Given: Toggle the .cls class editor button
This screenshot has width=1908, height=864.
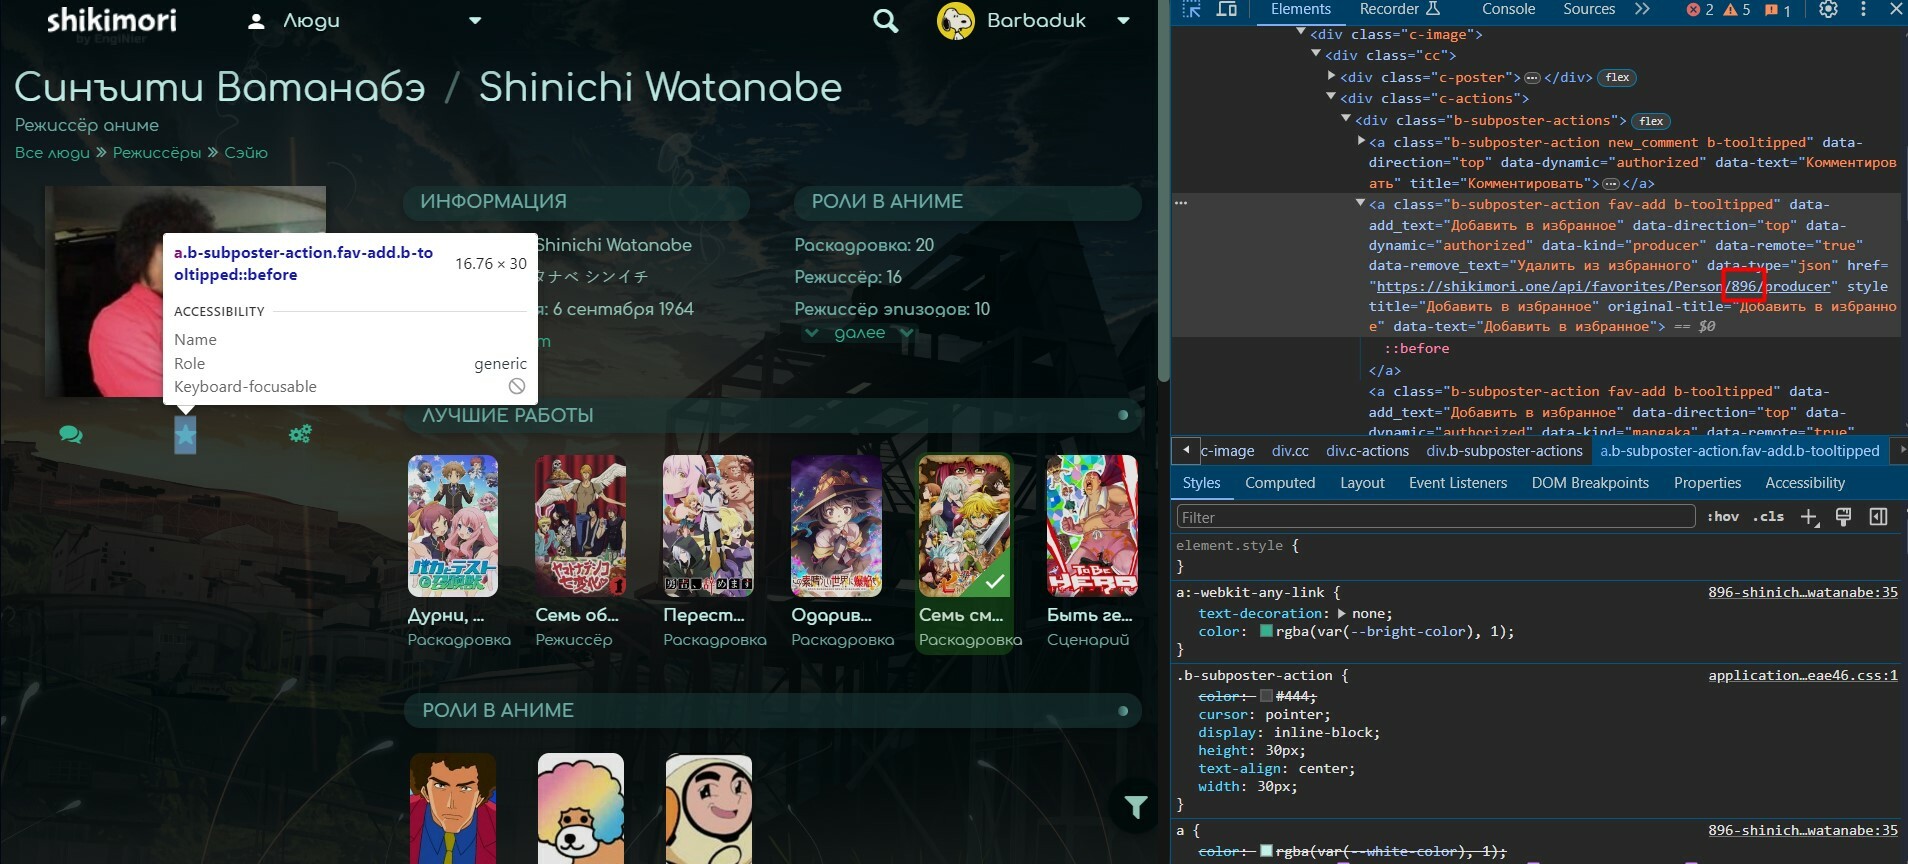Looking at the screenshot, I should click(x=1768, y=517).
